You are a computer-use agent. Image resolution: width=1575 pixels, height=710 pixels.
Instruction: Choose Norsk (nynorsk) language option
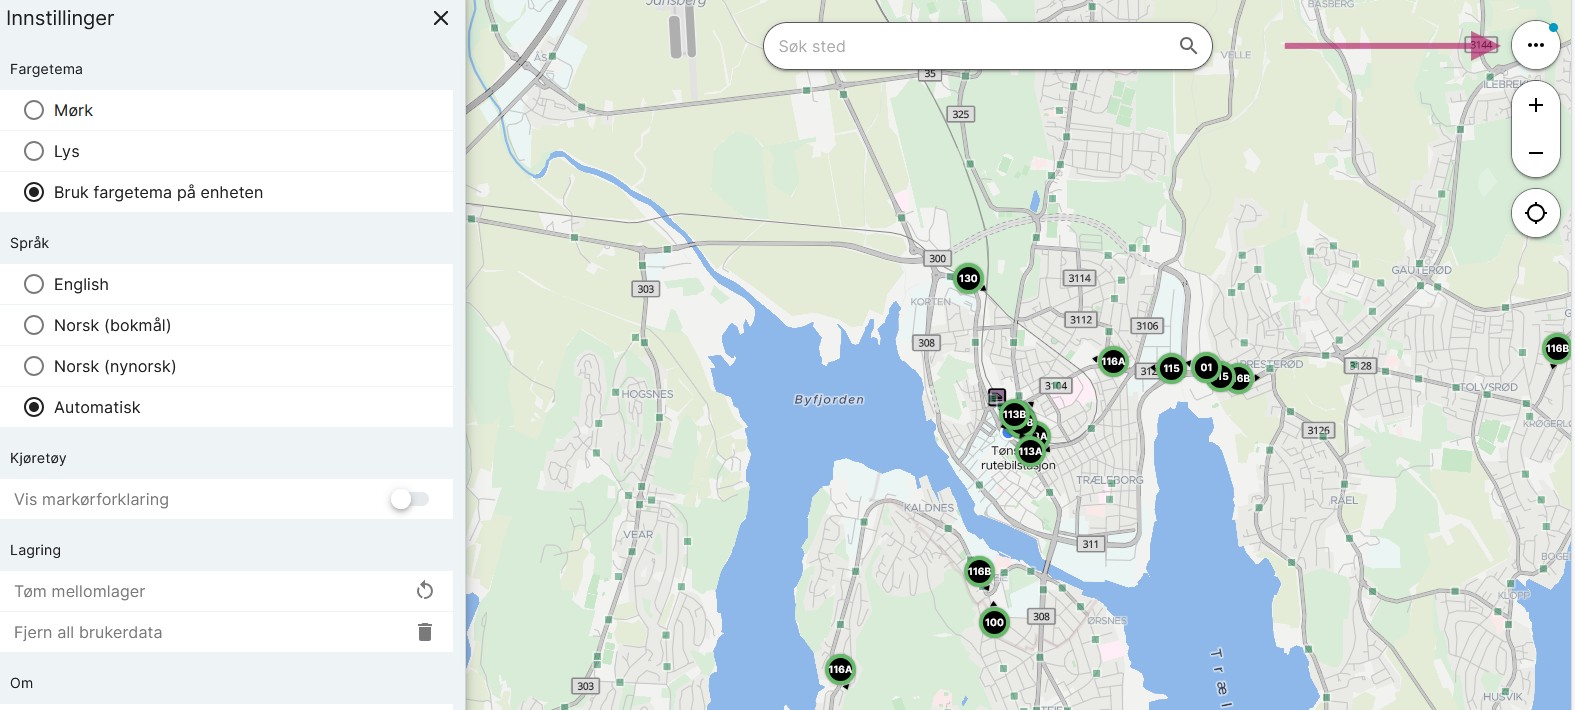tap(34, 366)
